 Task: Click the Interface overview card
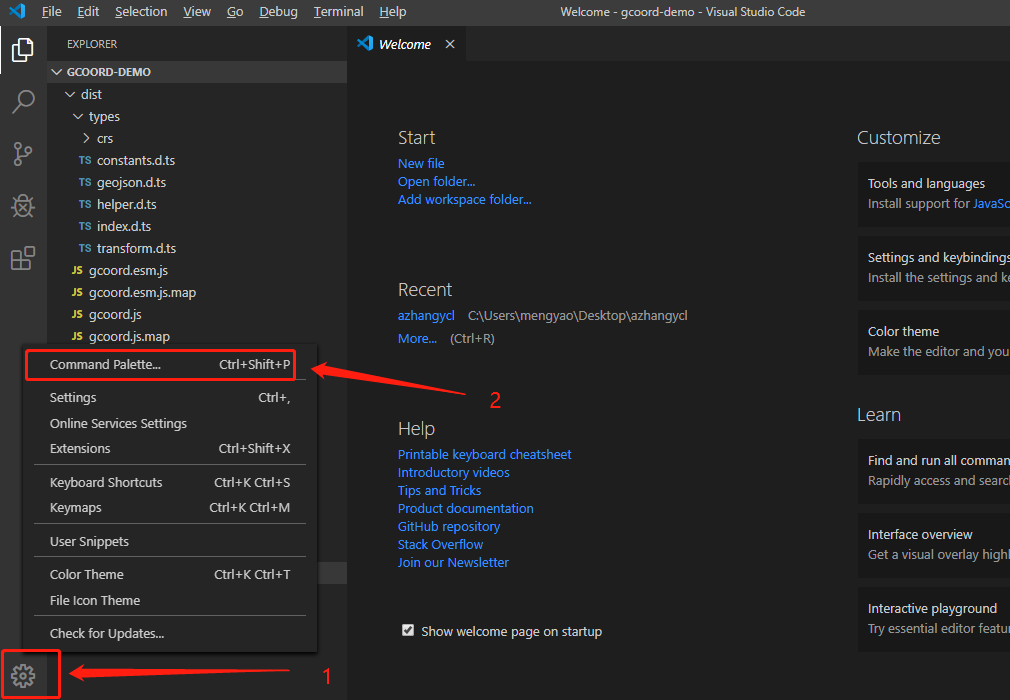pyautogui.click(x=934, y=545)
